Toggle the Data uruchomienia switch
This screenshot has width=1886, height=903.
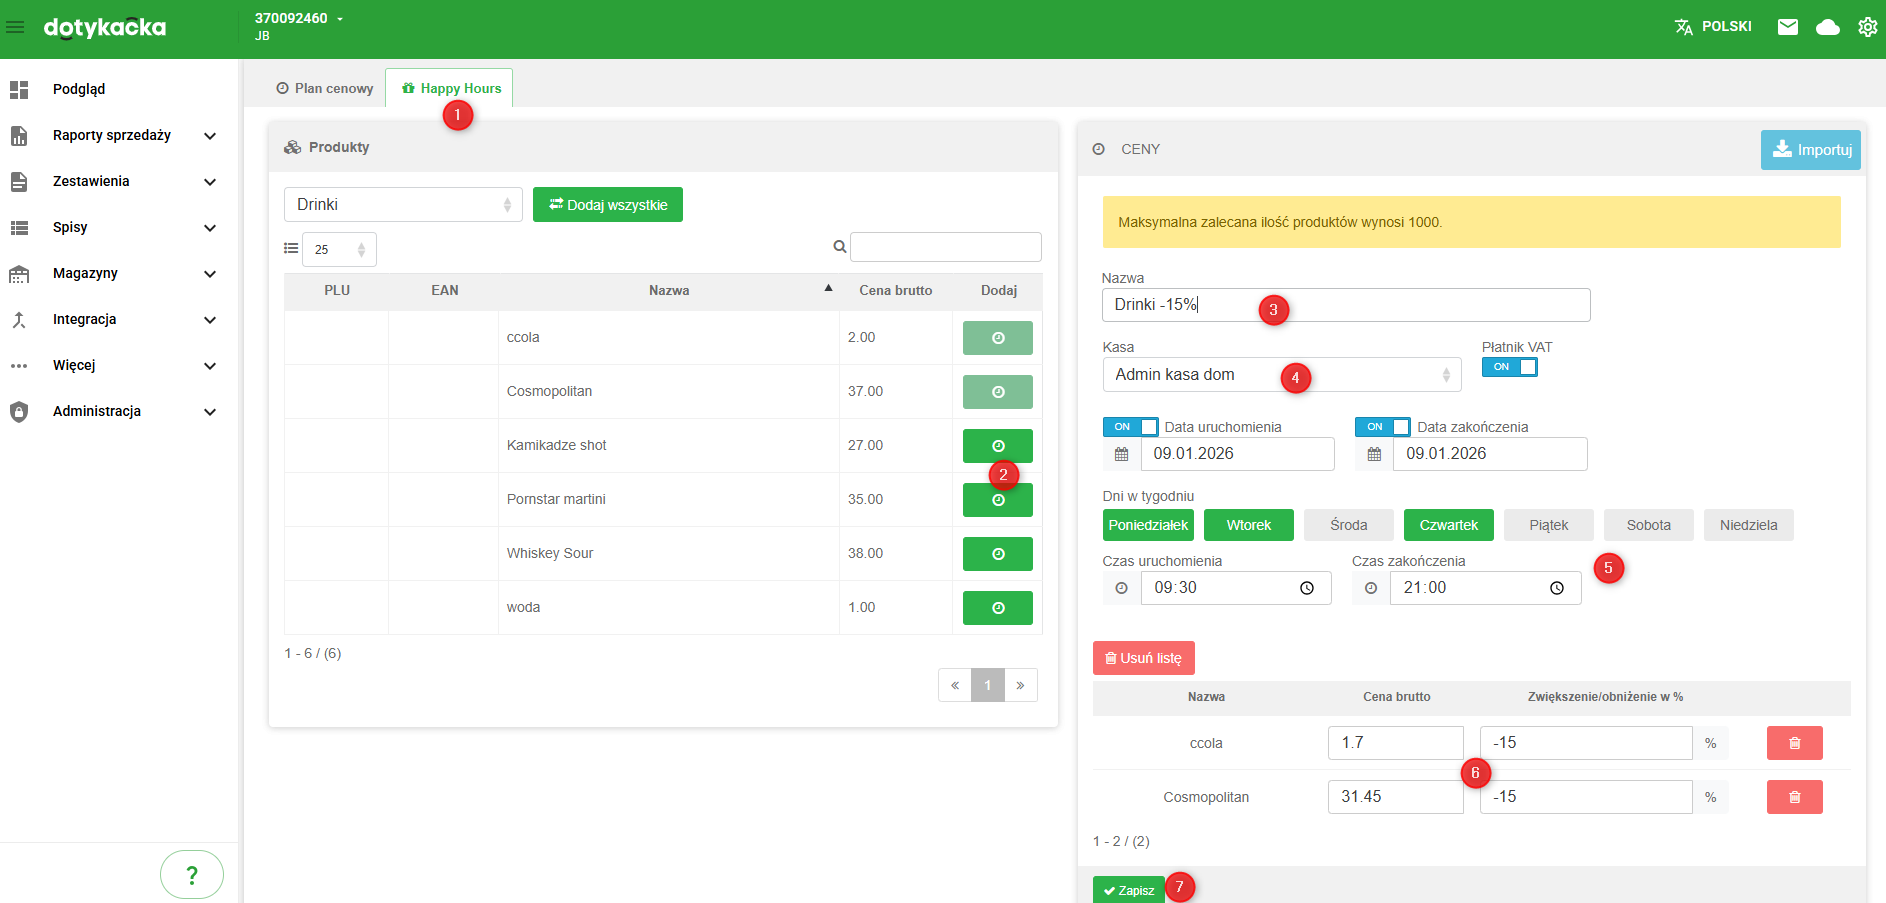click(1130, 427)
